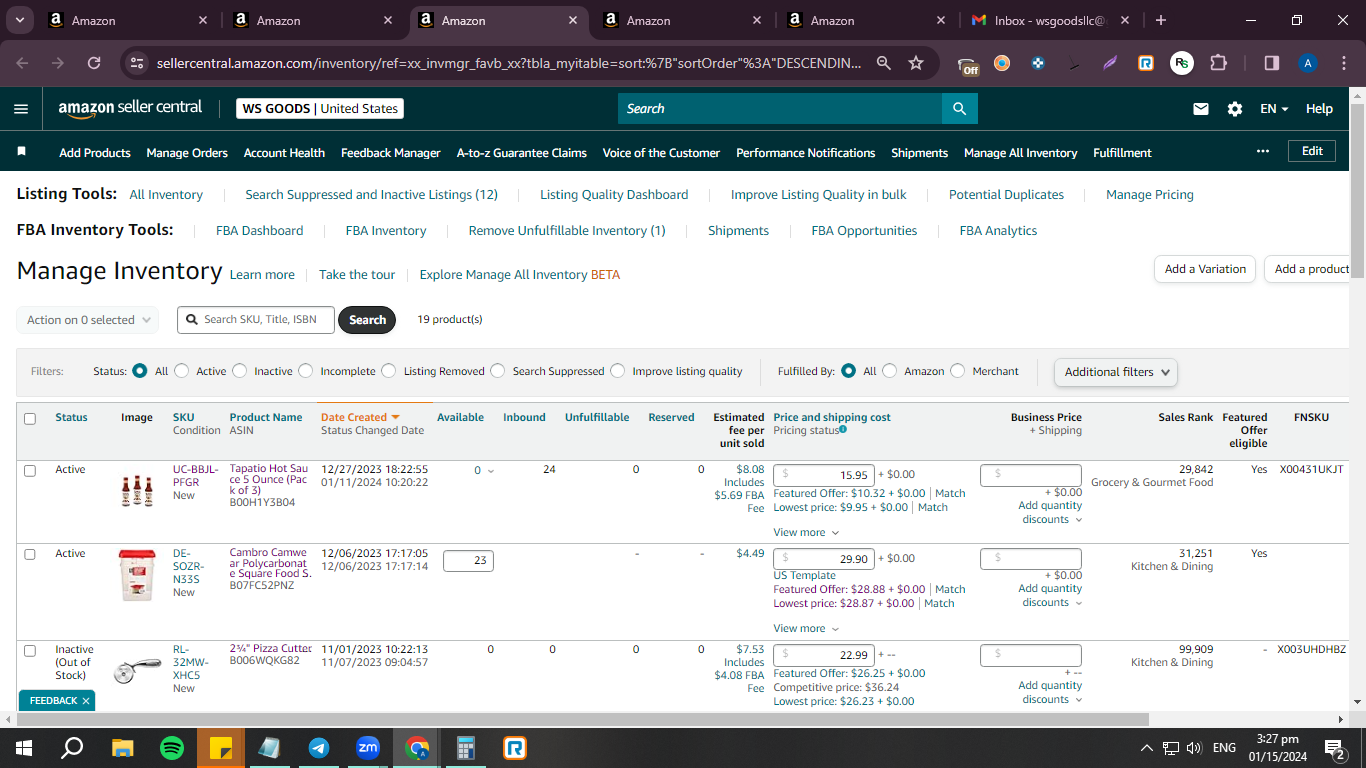This screenshot has width=1366, height=768.
Task: Open the Manage Orders menu
Action: (x=187, y=153)
